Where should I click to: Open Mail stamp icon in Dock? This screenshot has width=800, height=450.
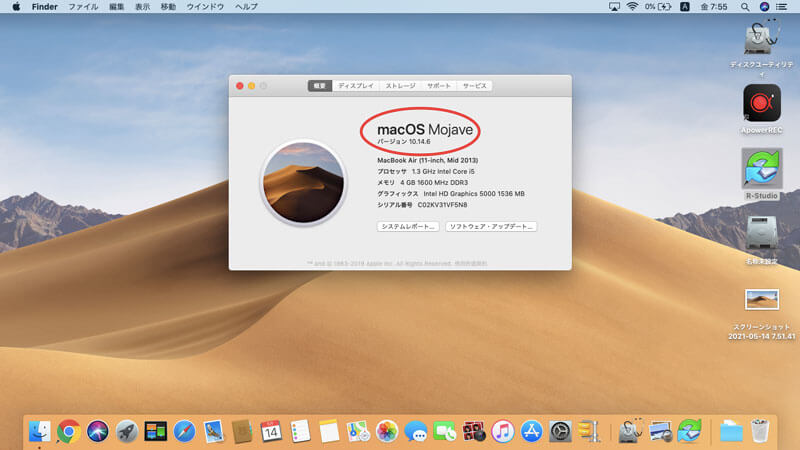point(213,432)
